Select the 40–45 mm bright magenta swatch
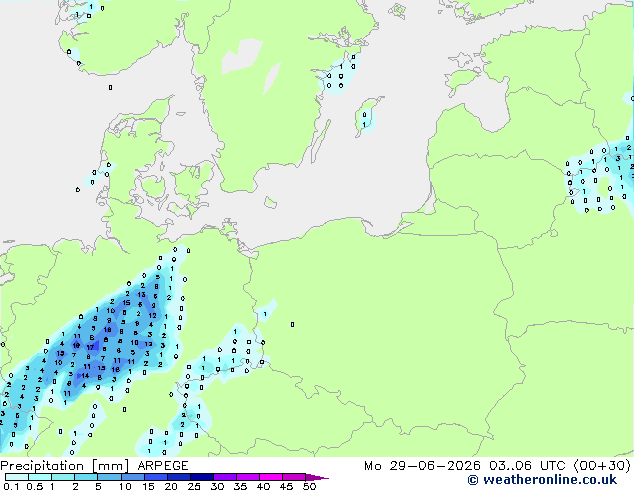 pyautogui.click(x=271, y=477)
